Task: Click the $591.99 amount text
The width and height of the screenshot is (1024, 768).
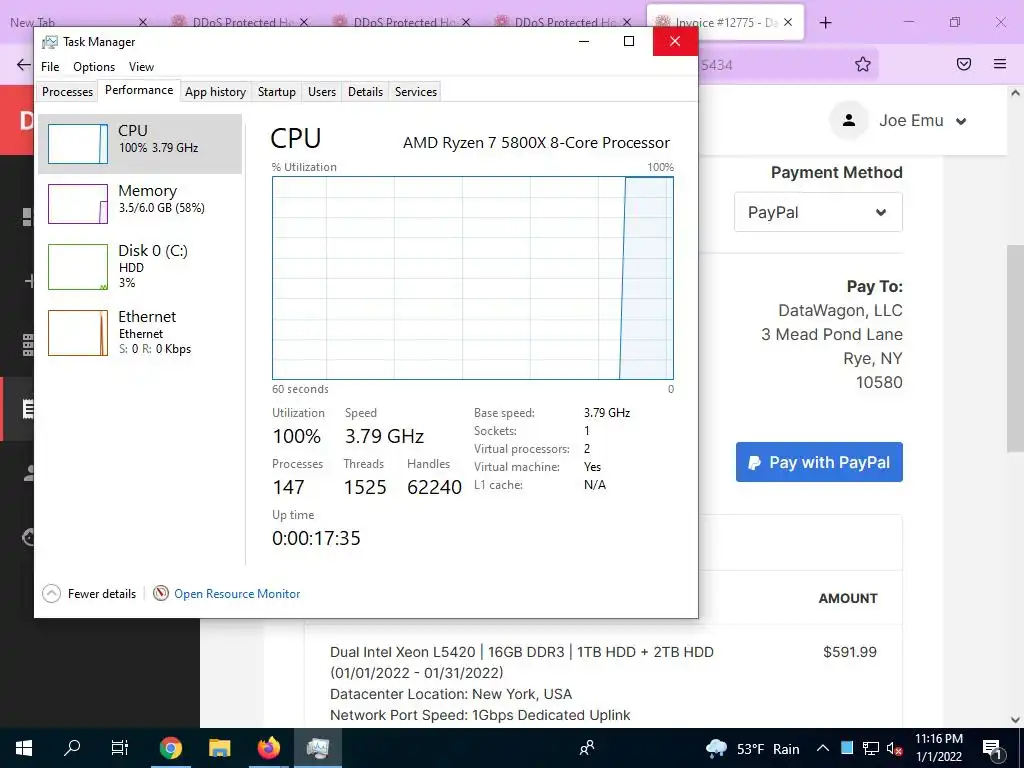Action: tap(850, 652)
